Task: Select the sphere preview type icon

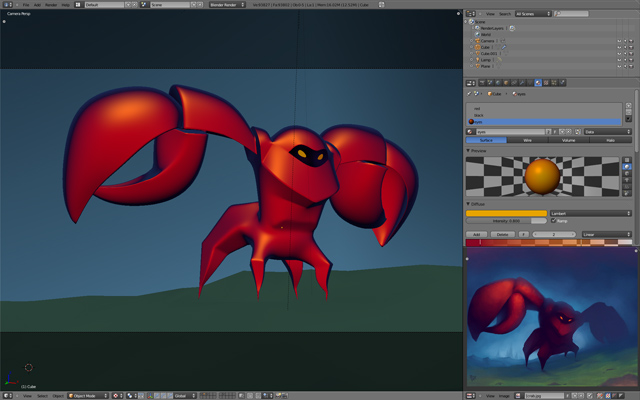Action: 627,167
